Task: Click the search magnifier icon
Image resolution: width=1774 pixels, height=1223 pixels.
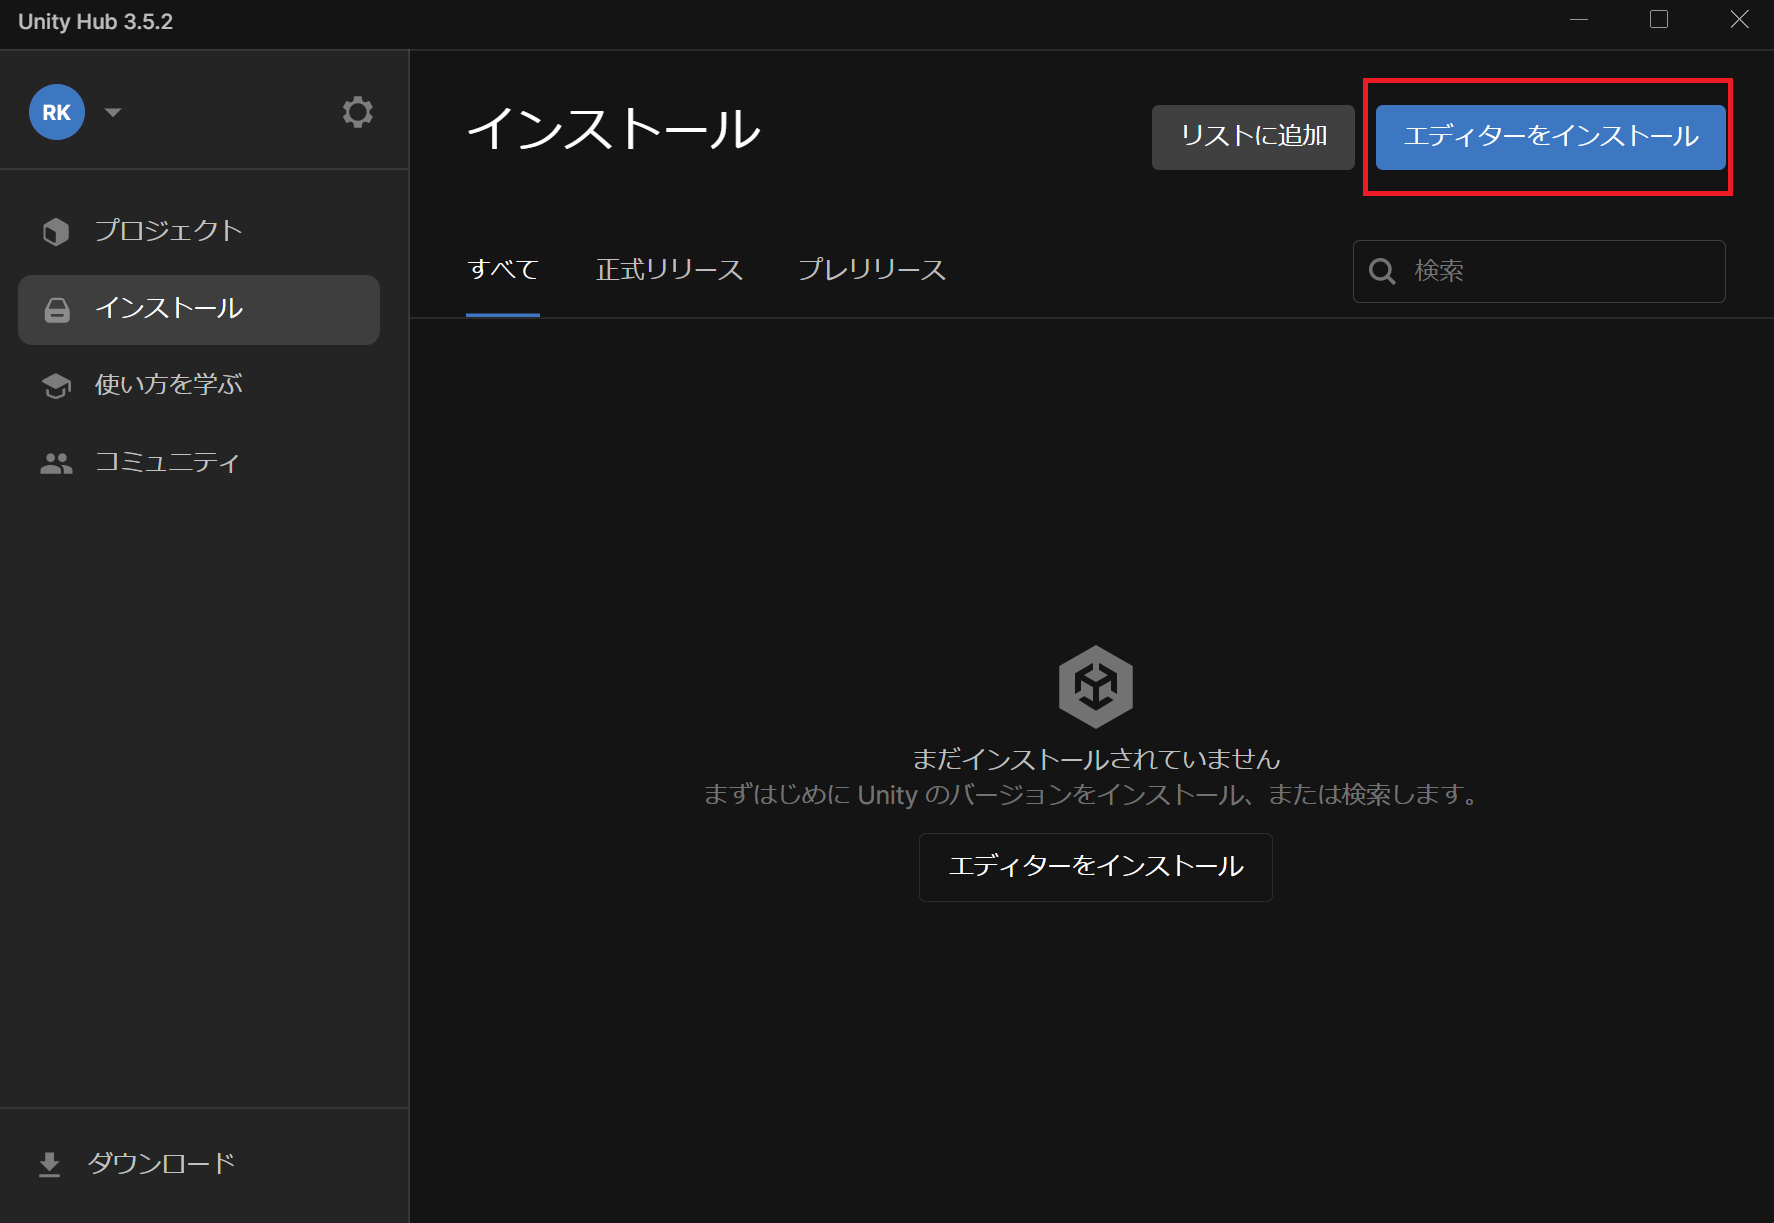Action: (x=1382, y=271)
